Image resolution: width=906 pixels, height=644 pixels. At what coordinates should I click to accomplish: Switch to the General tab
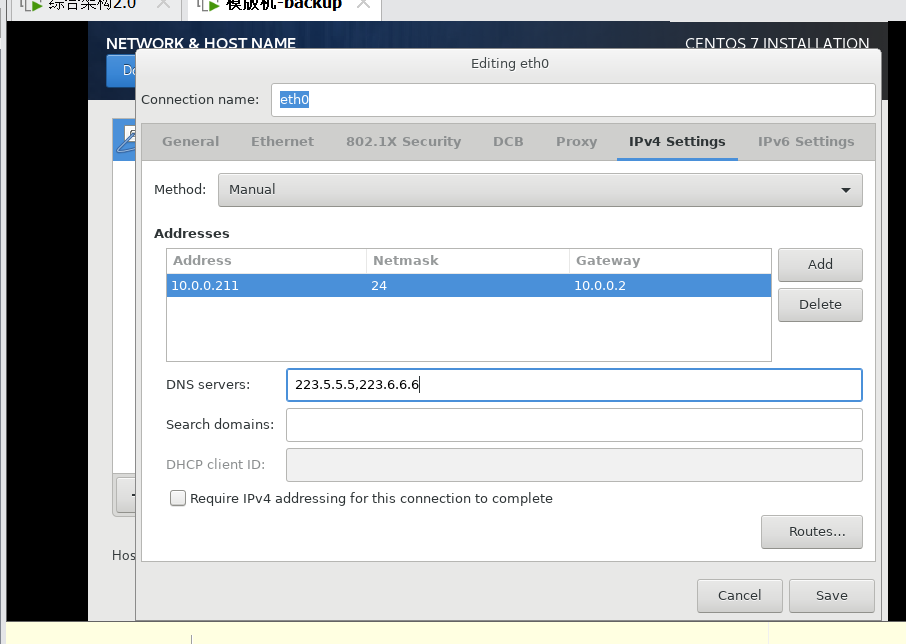click(x=190, y=142)
